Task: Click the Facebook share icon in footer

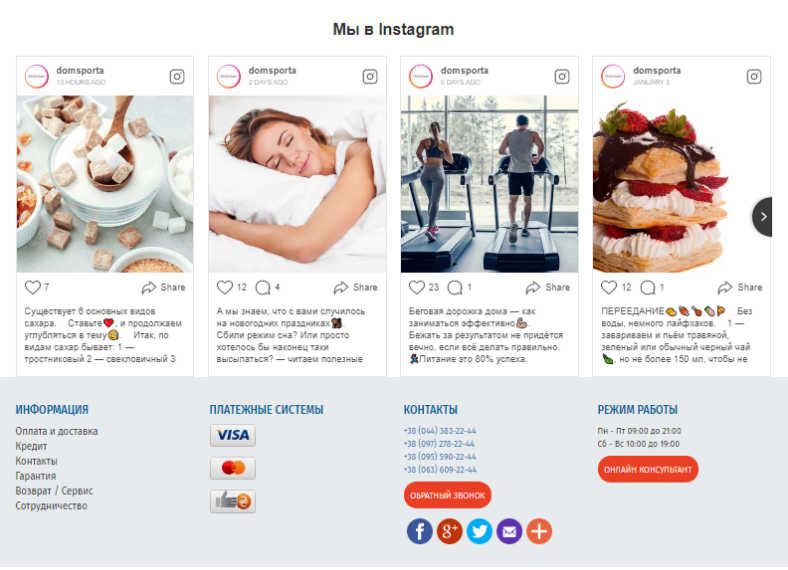Action: [x=420, y=531]
